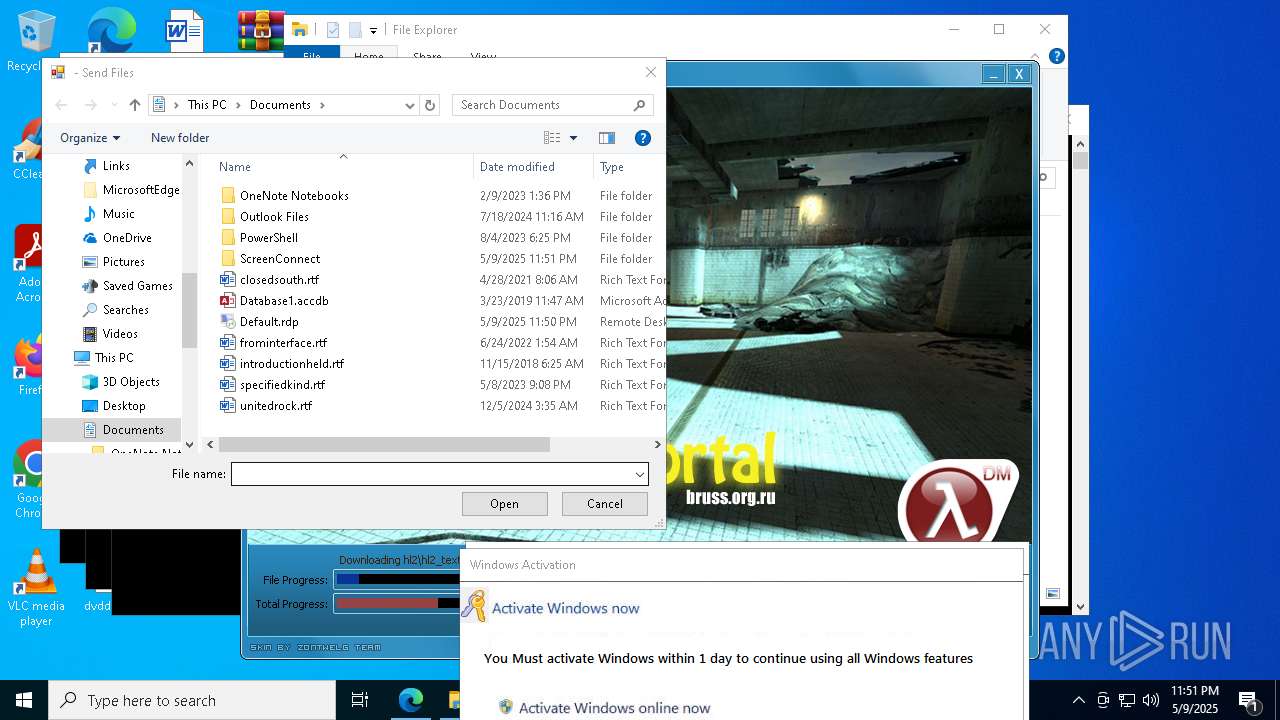1280x720 pixels.
Task: Click Activate Windows online now
Action: coord(614,708)
